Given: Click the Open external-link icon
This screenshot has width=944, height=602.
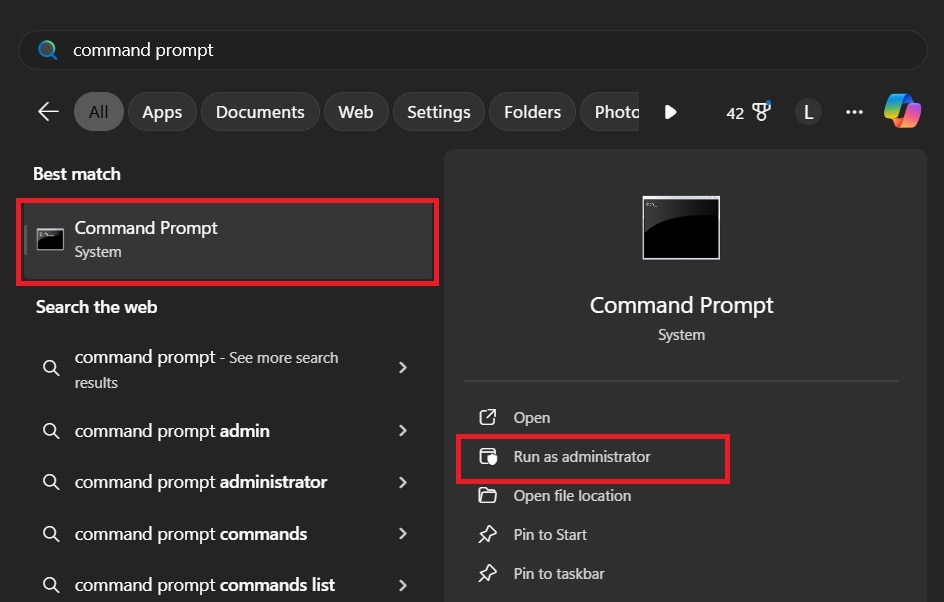Looking at the screenshot, I should (x=487, y=417).
